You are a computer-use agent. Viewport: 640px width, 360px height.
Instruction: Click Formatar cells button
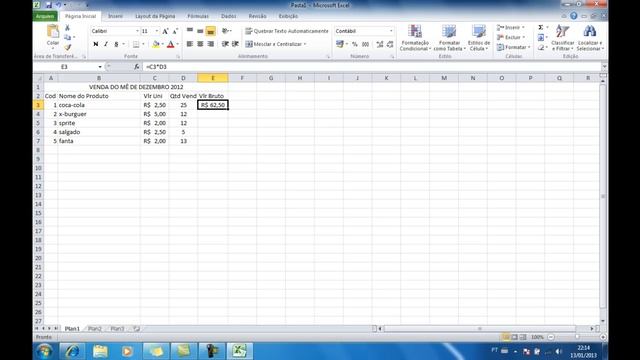click(513, 47)
